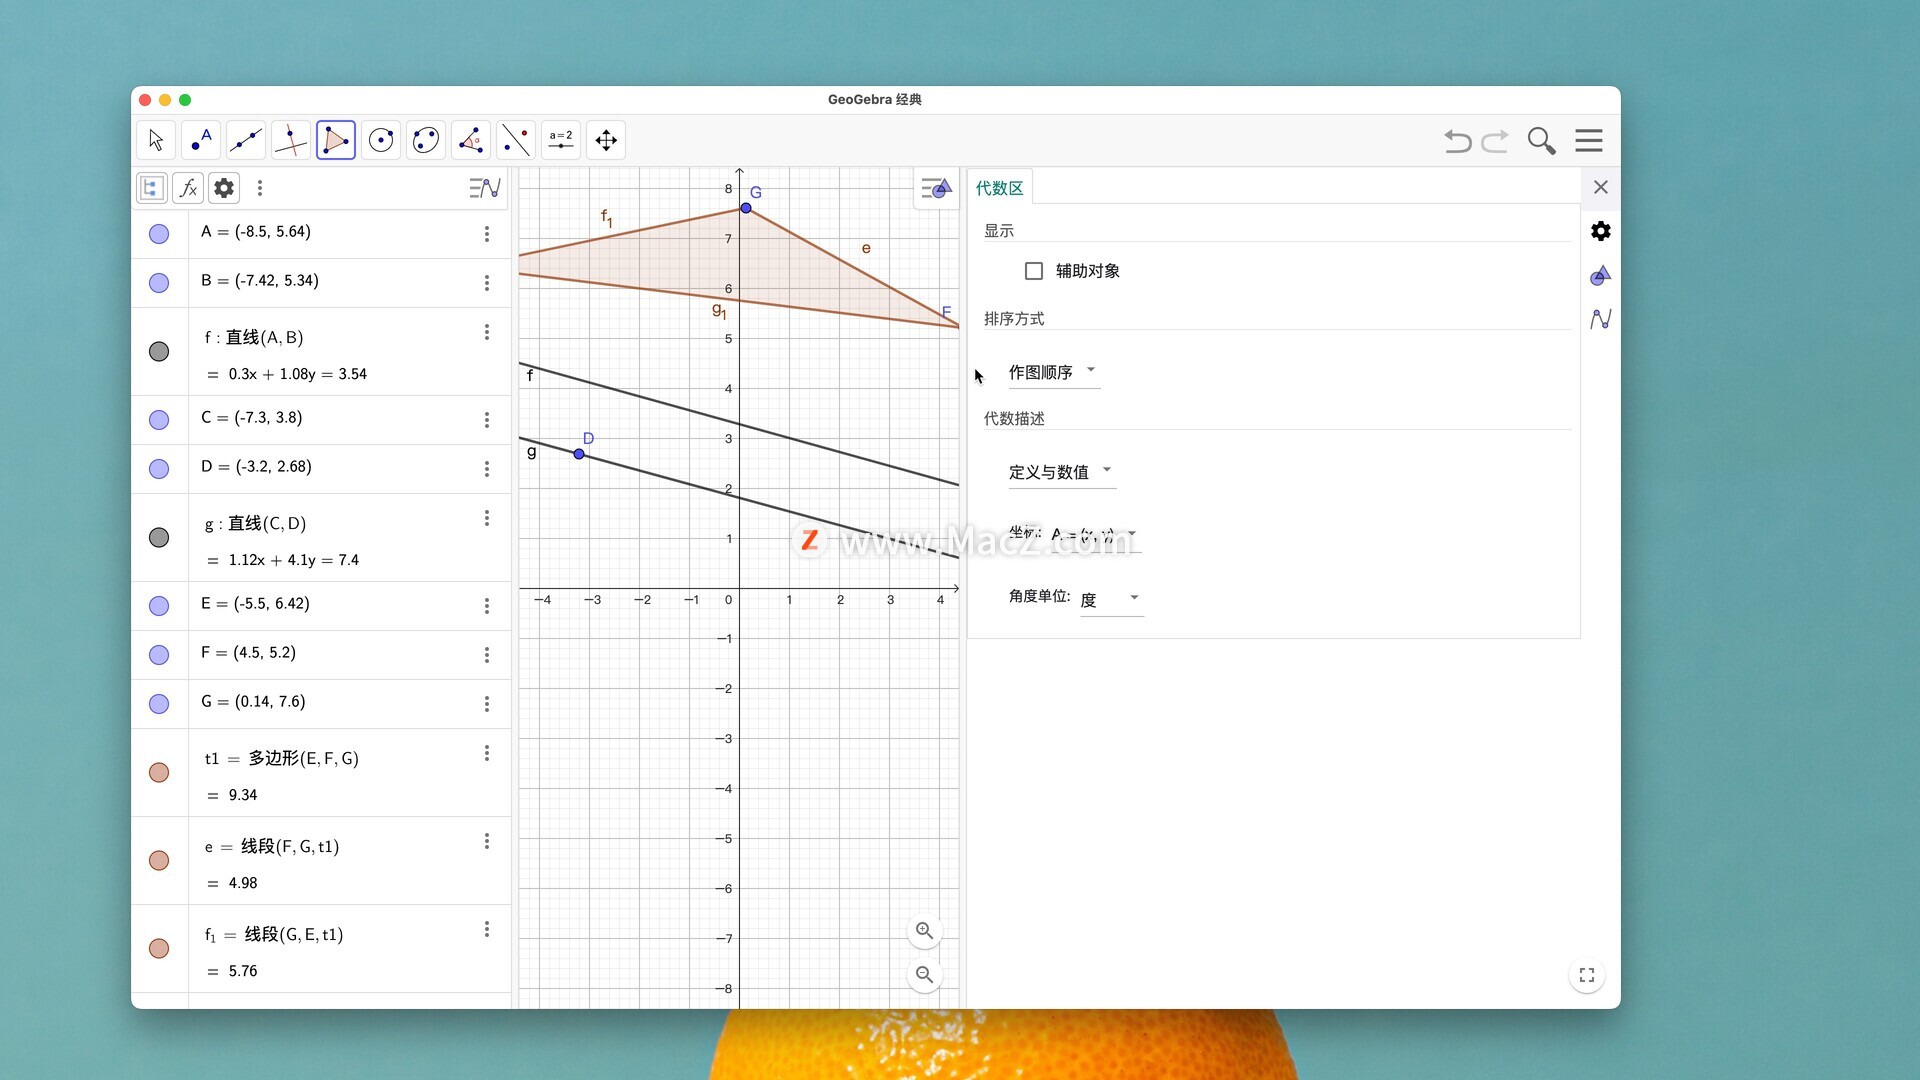
Task: Enable the 辅助对象 checkbox
Action: tap(1034, 271)
